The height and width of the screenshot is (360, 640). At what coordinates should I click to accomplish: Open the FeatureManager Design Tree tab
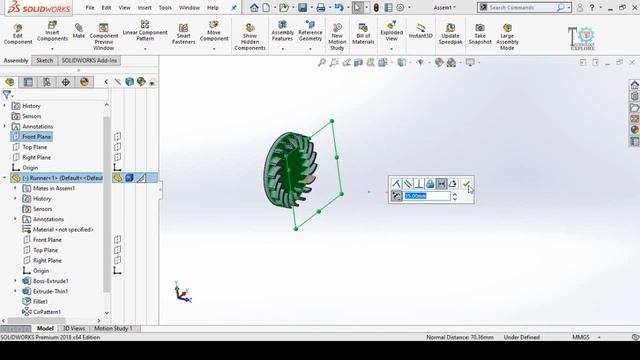(9, 82)
